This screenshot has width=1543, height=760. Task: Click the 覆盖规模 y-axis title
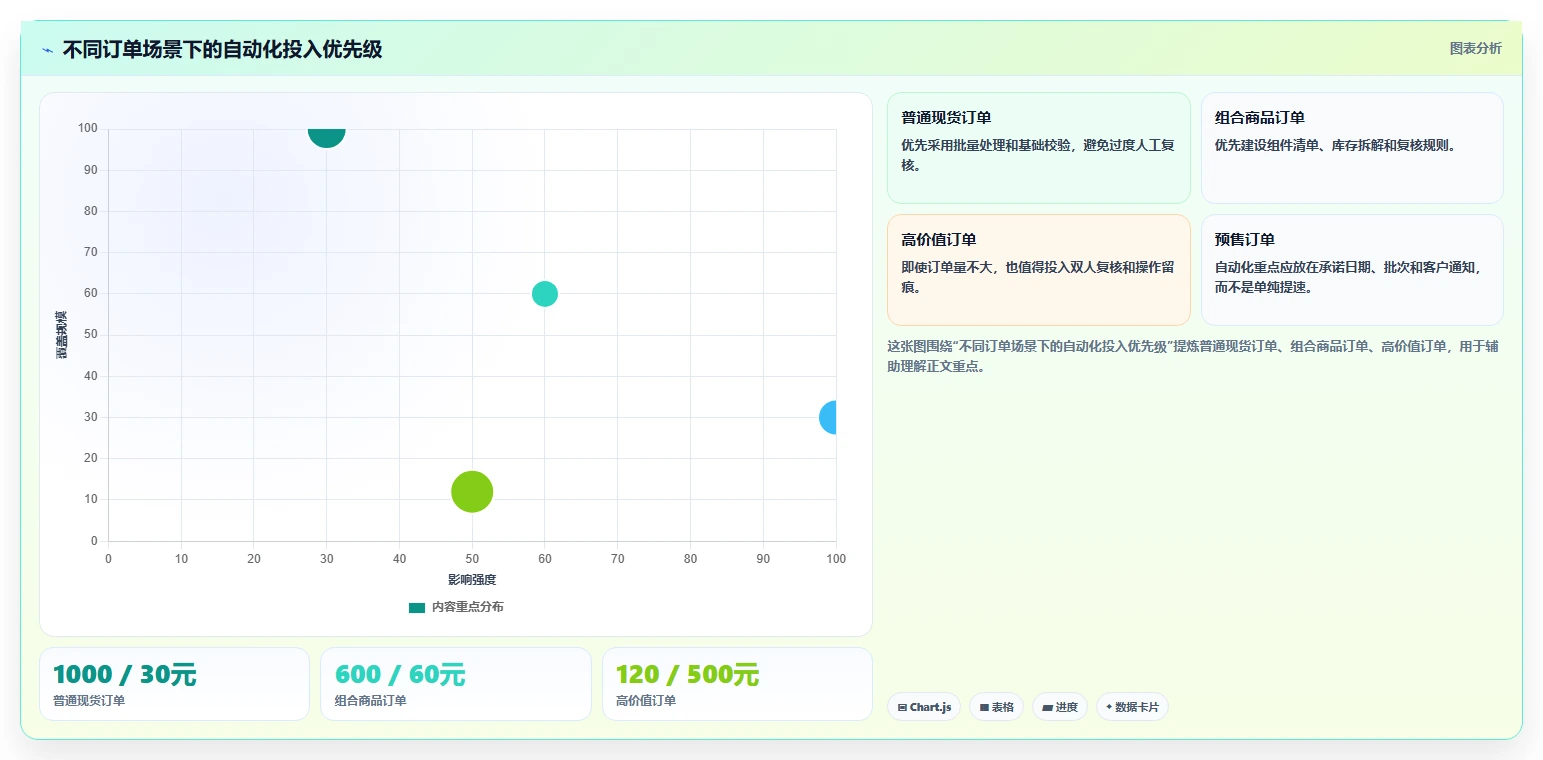61,335
